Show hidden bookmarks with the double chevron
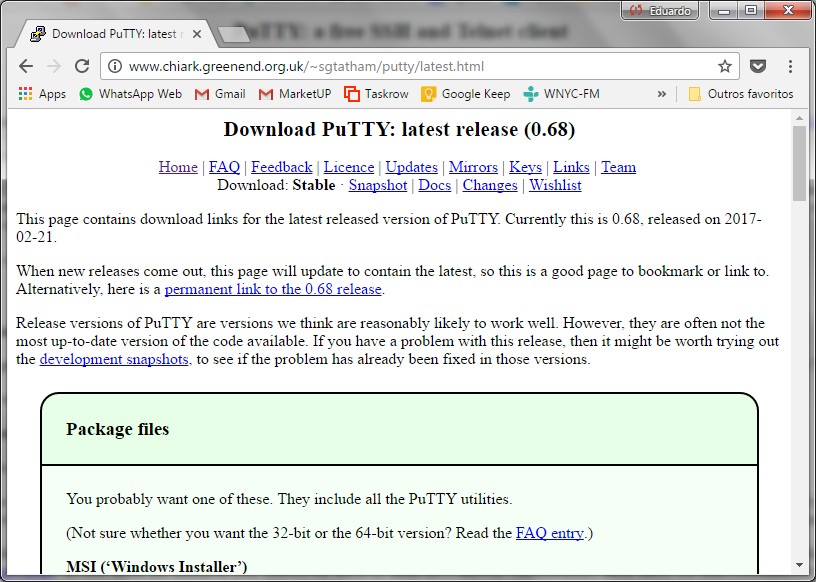Screen dimensions: 816x582 click(x=661, y=94)
